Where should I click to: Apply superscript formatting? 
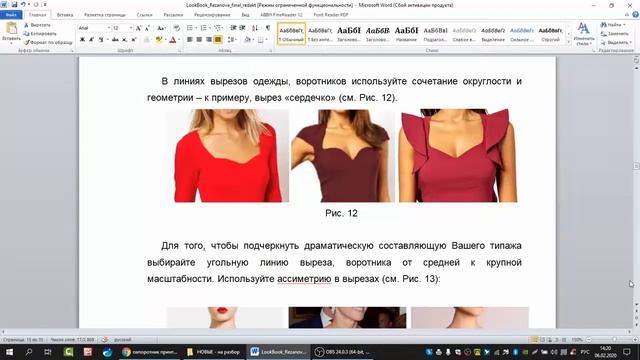[x=133, y=40]
